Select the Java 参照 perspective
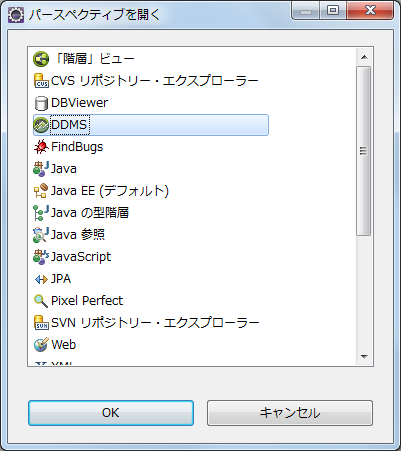The width and height of the screenshot is (401, 451). 69,235
